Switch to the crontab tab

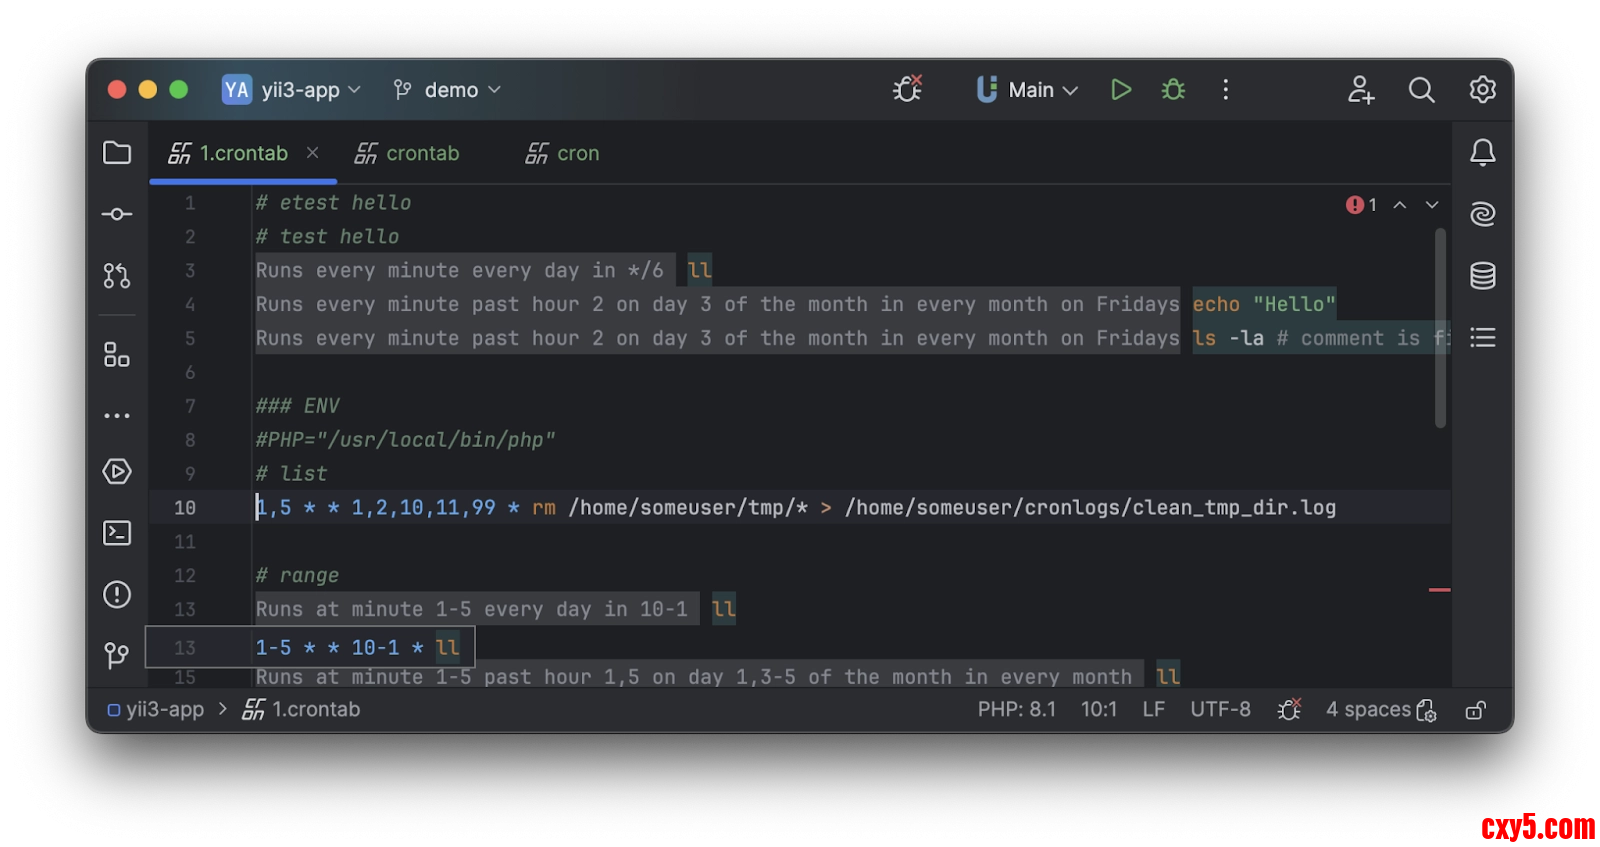click(x=408, y=153)
